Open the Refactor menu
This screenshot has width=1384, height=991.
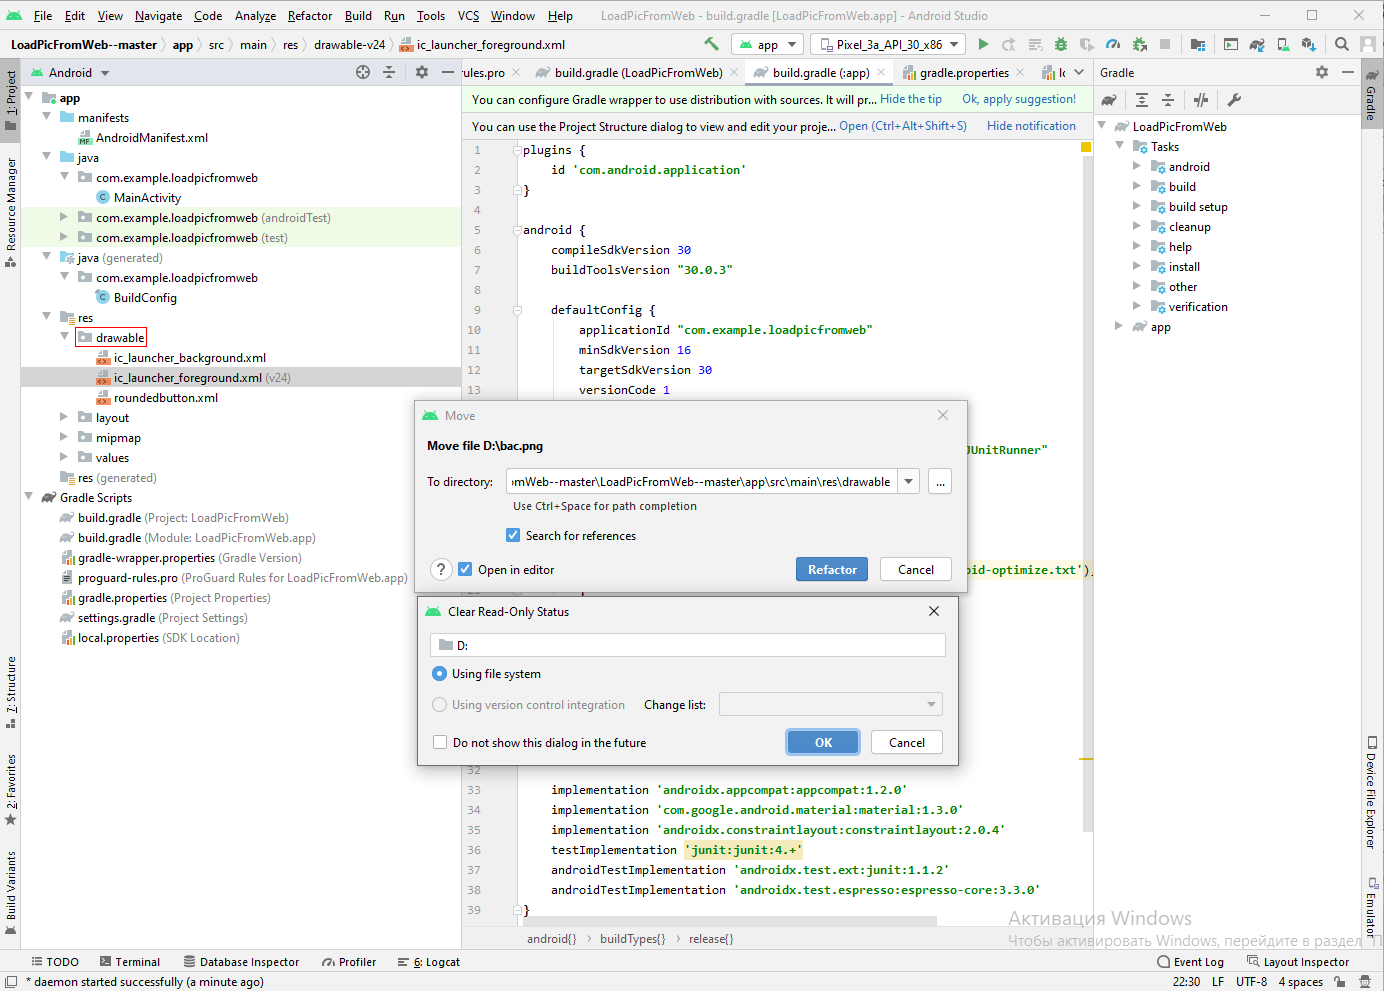(x=310, y=15)
